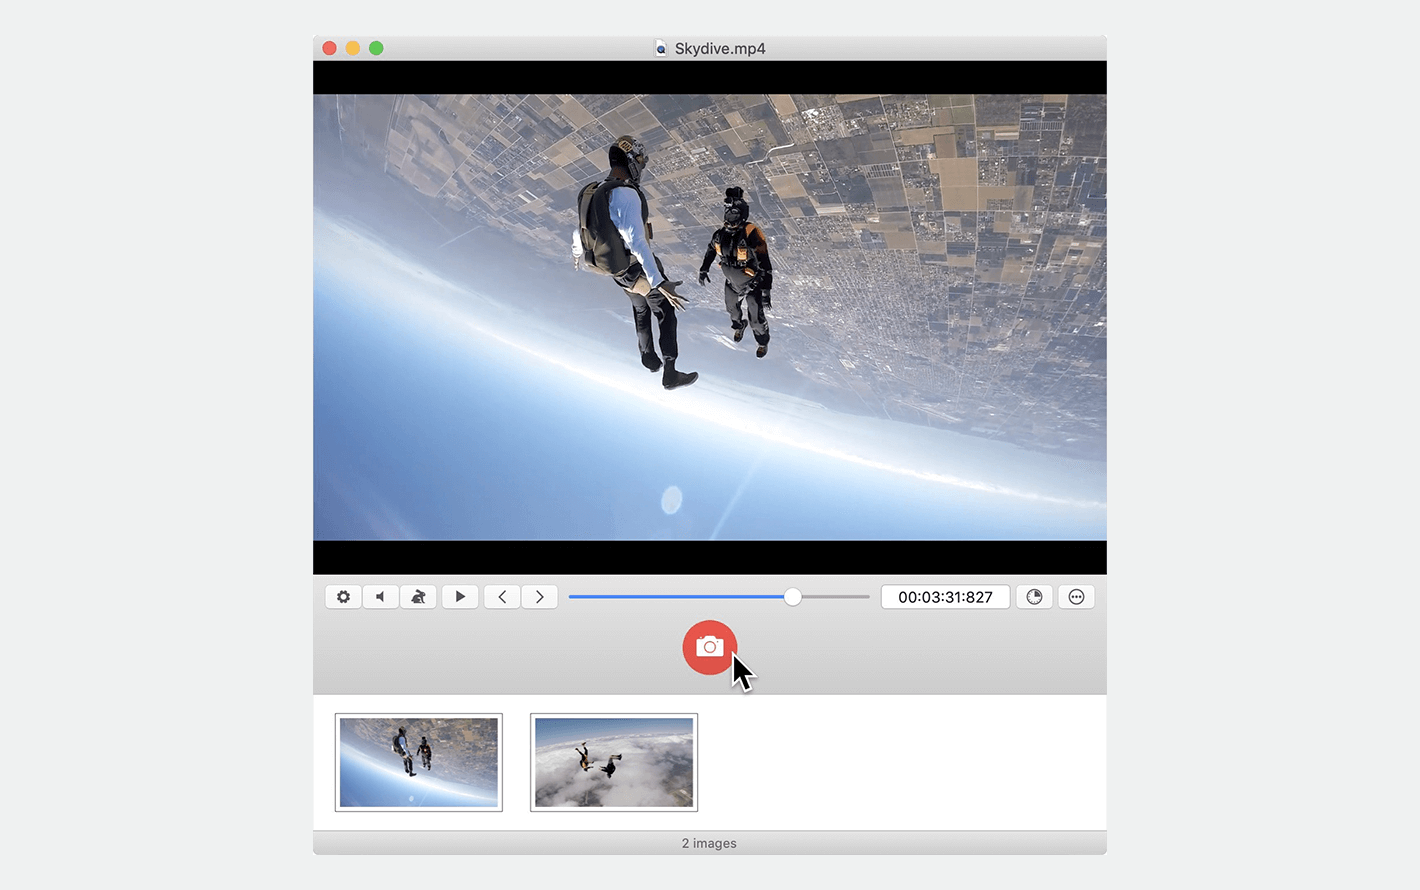Click the Skydive.mp4 window title
Screen dimensions: 1420x890
720,48
